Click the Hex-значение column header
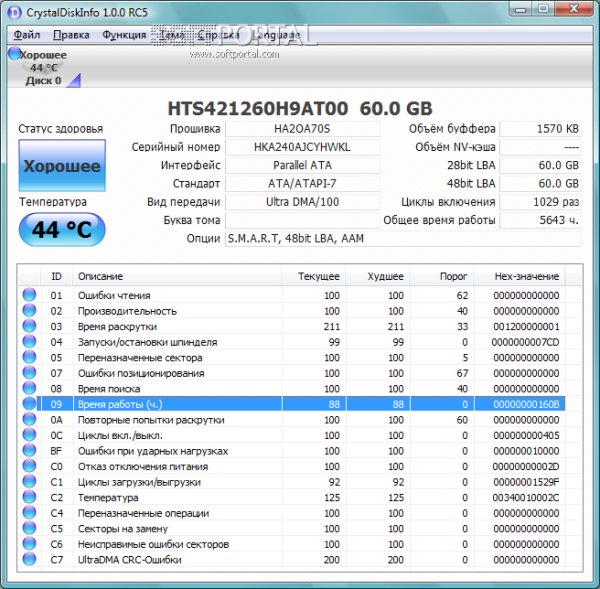This screenshot has width=600, height=589. tap(519, 276)
